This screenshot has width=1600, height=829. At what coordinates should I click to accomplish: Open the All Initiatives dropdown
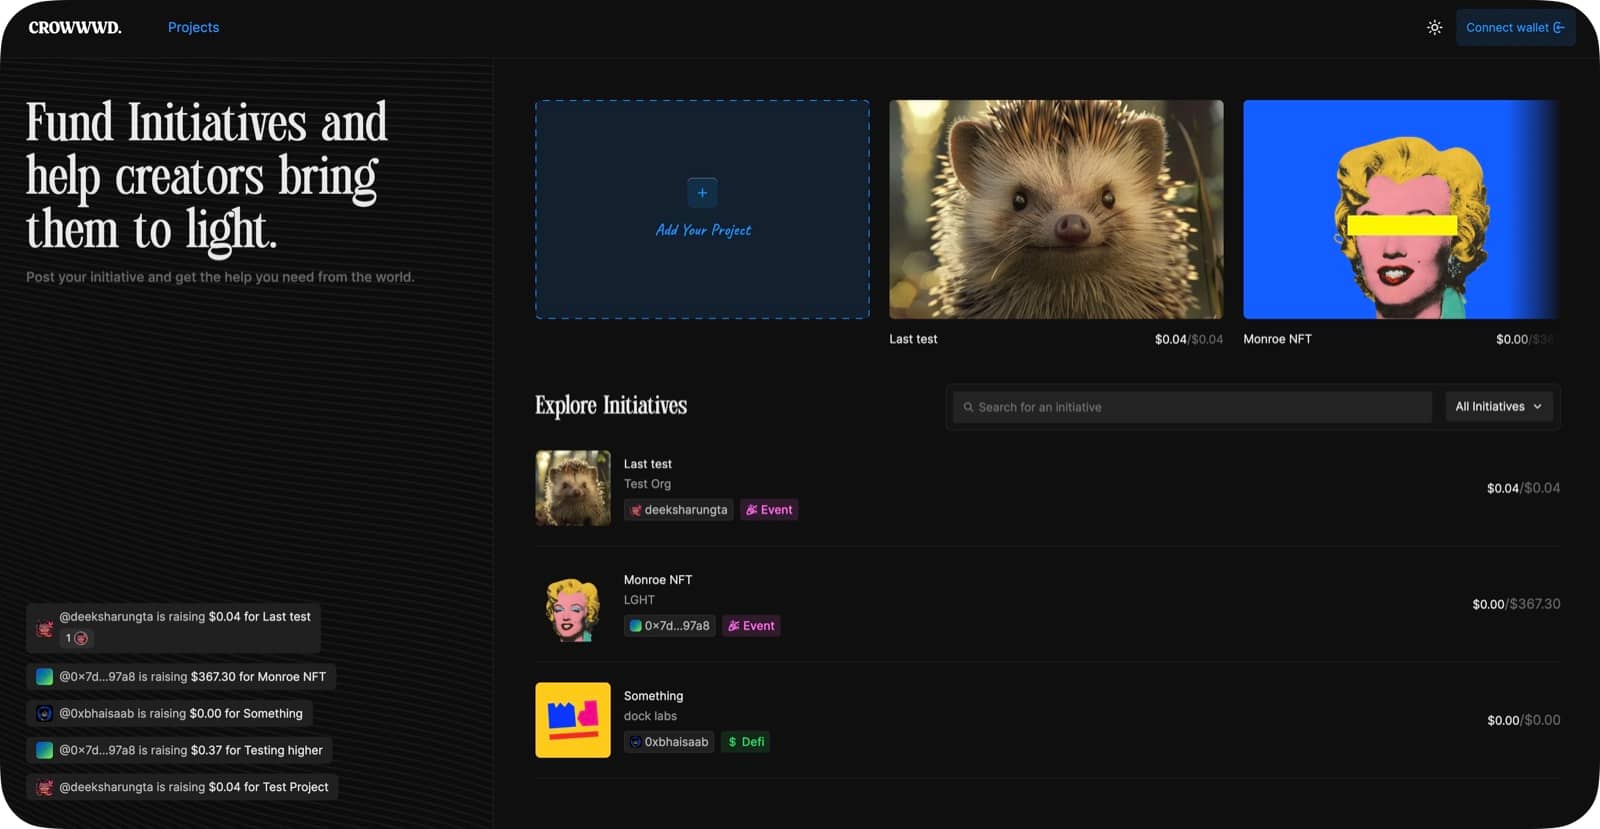coord(1499,407)
